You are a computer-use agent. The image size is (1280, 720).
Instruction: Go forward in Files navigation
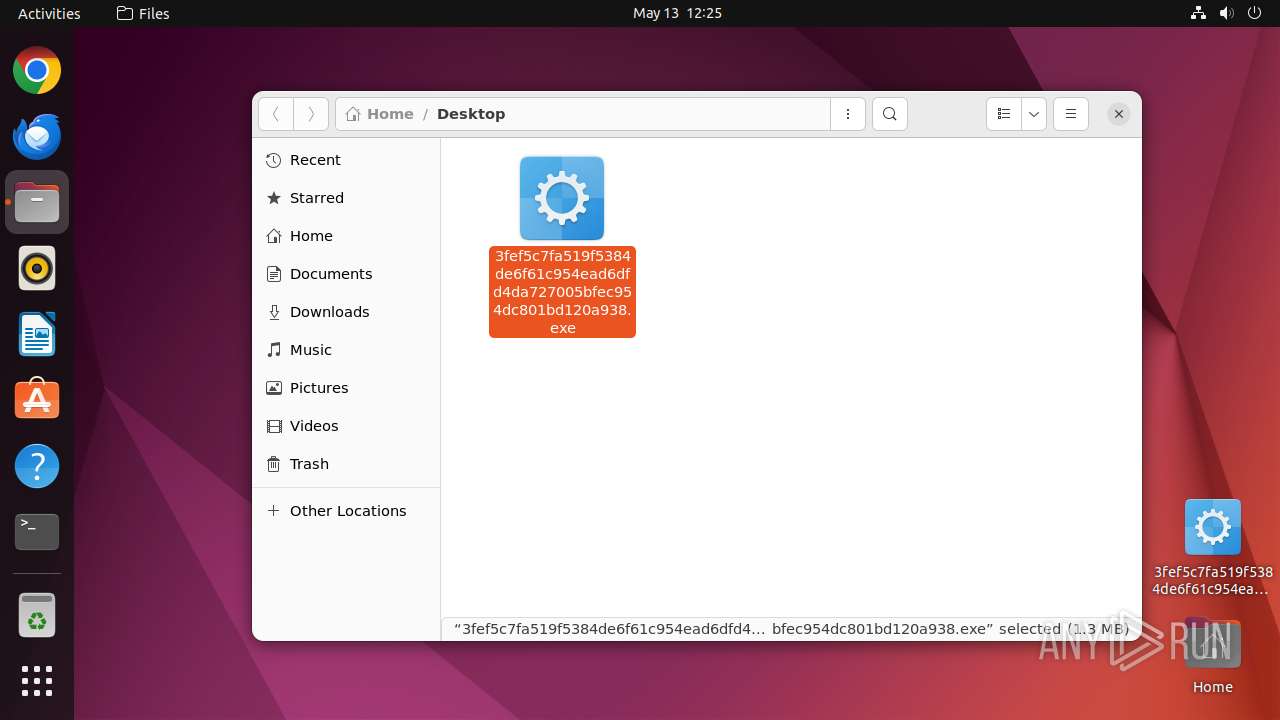pyautogui.click(x=311, y=114)
